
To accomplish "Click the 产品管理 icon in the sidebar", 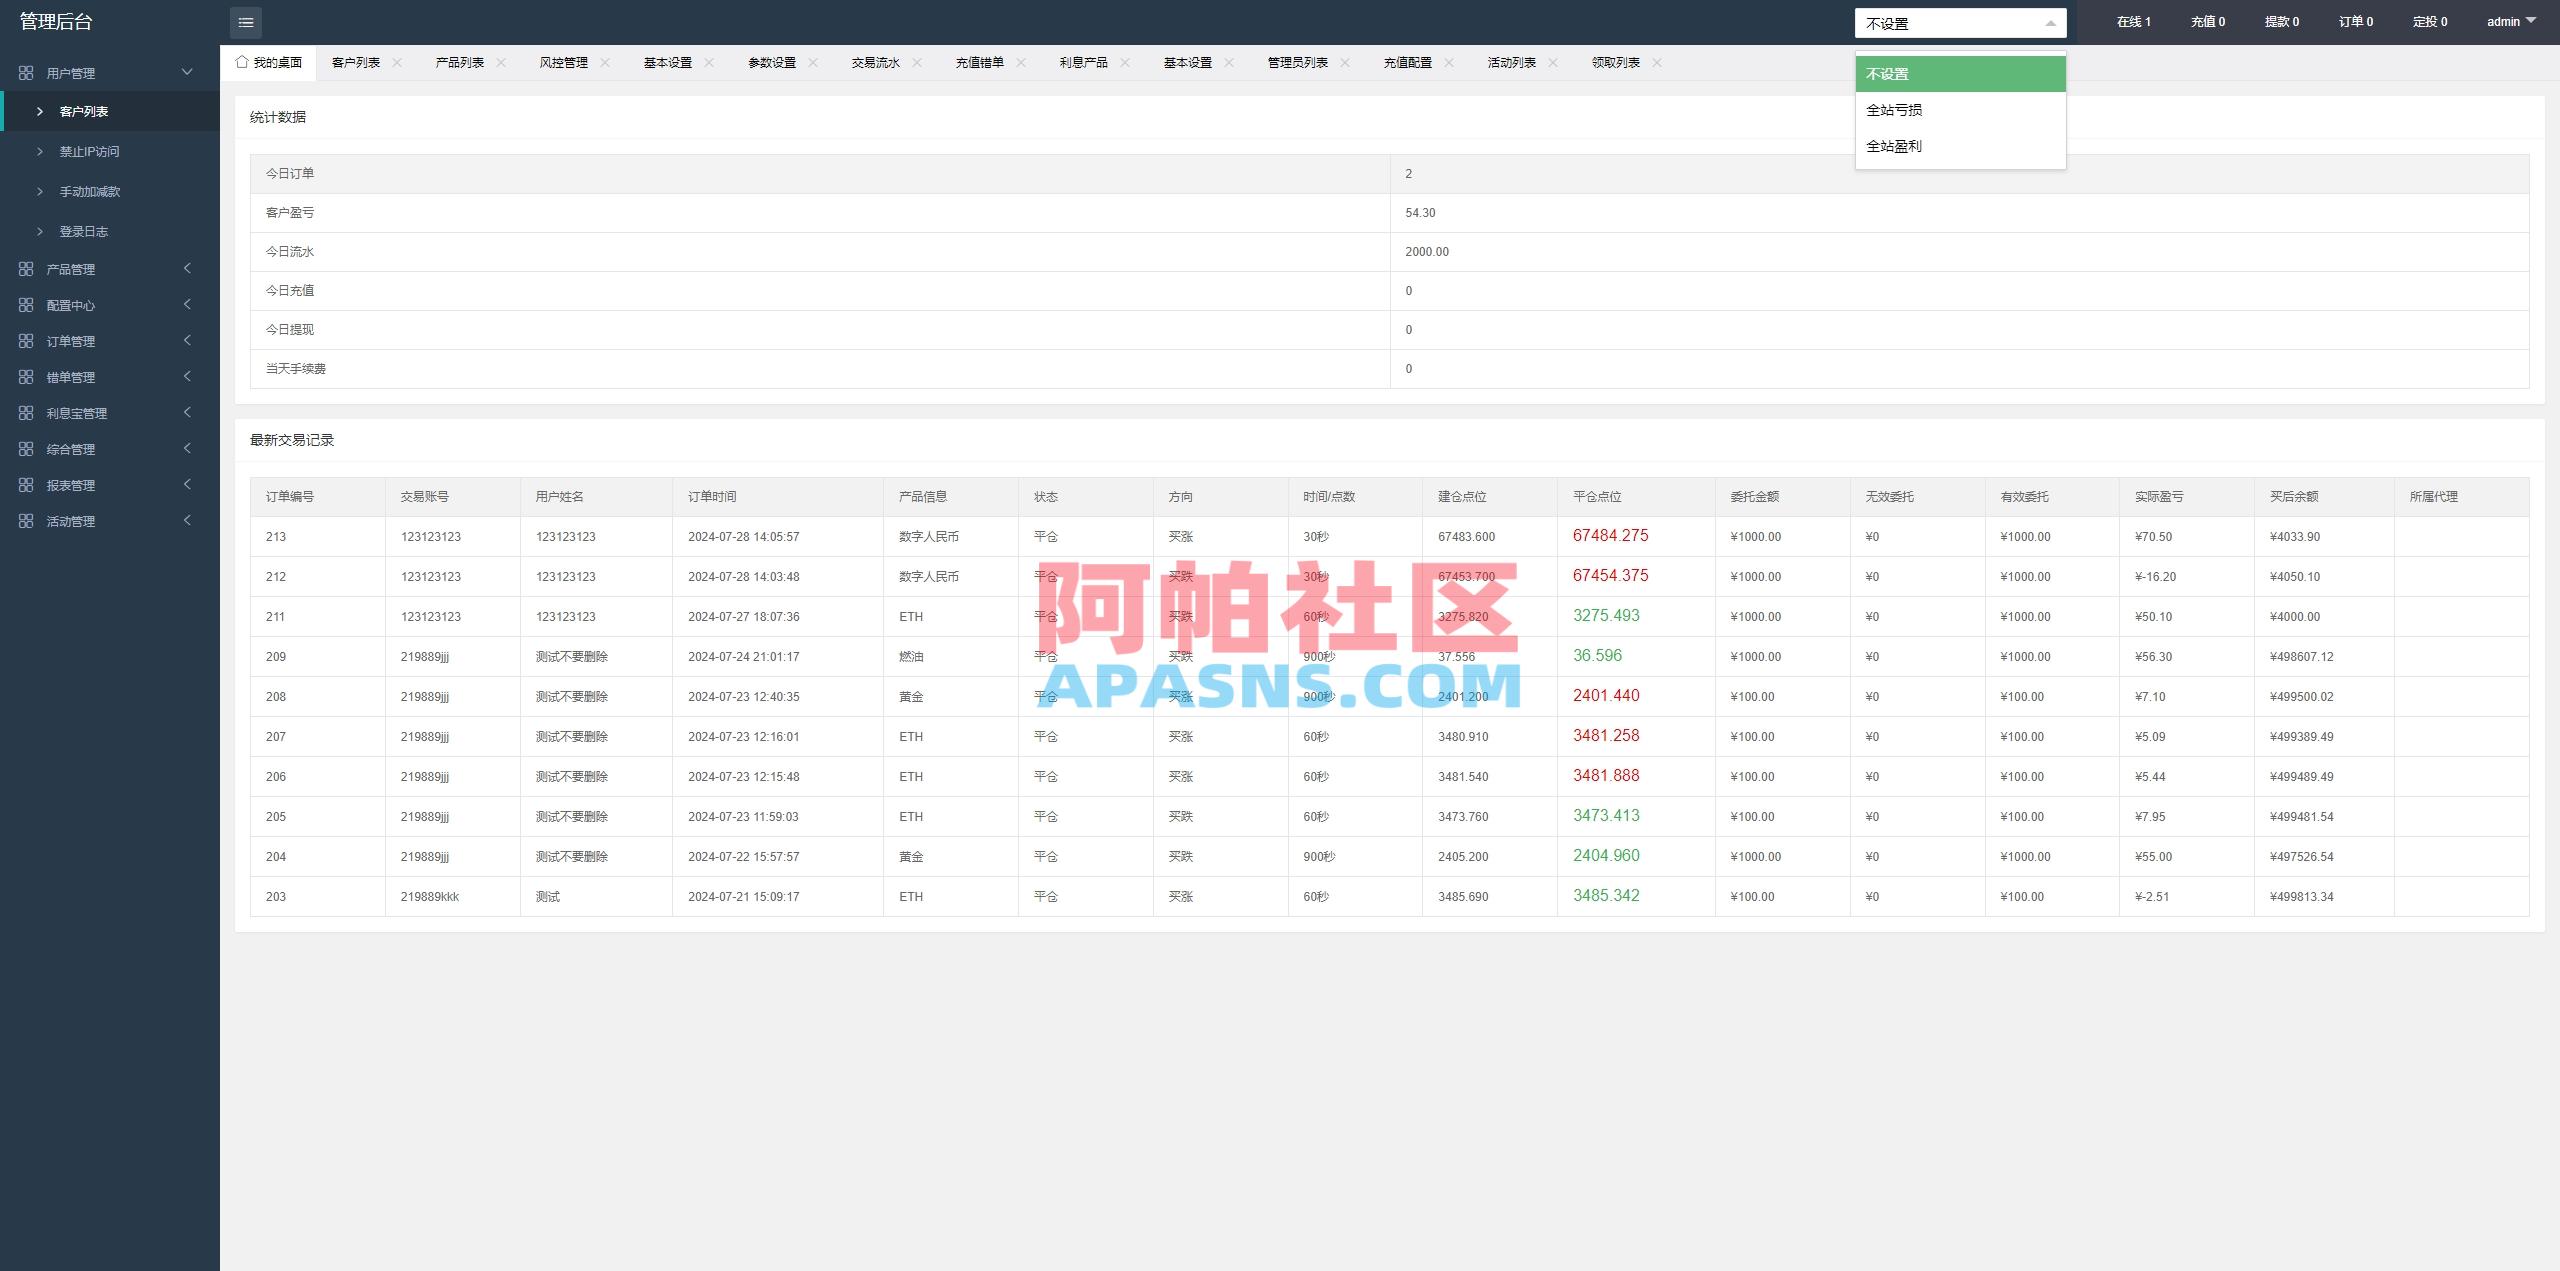I will tap(26, 268).
